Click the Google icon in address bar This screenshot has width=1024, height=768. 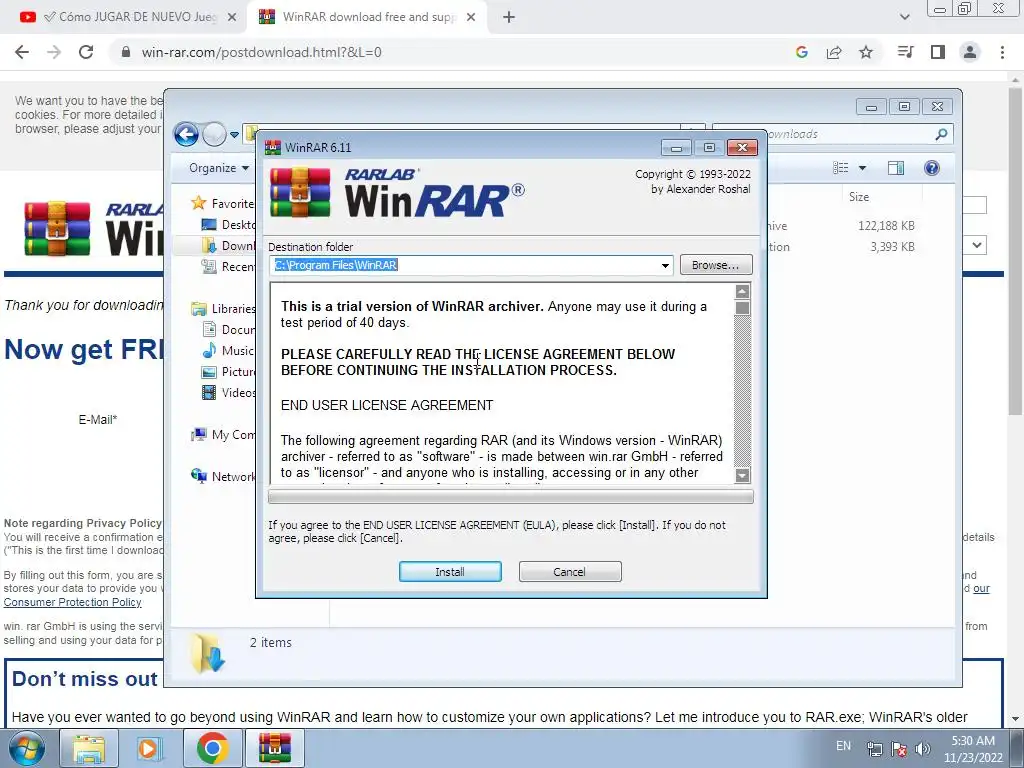(801, 52)
